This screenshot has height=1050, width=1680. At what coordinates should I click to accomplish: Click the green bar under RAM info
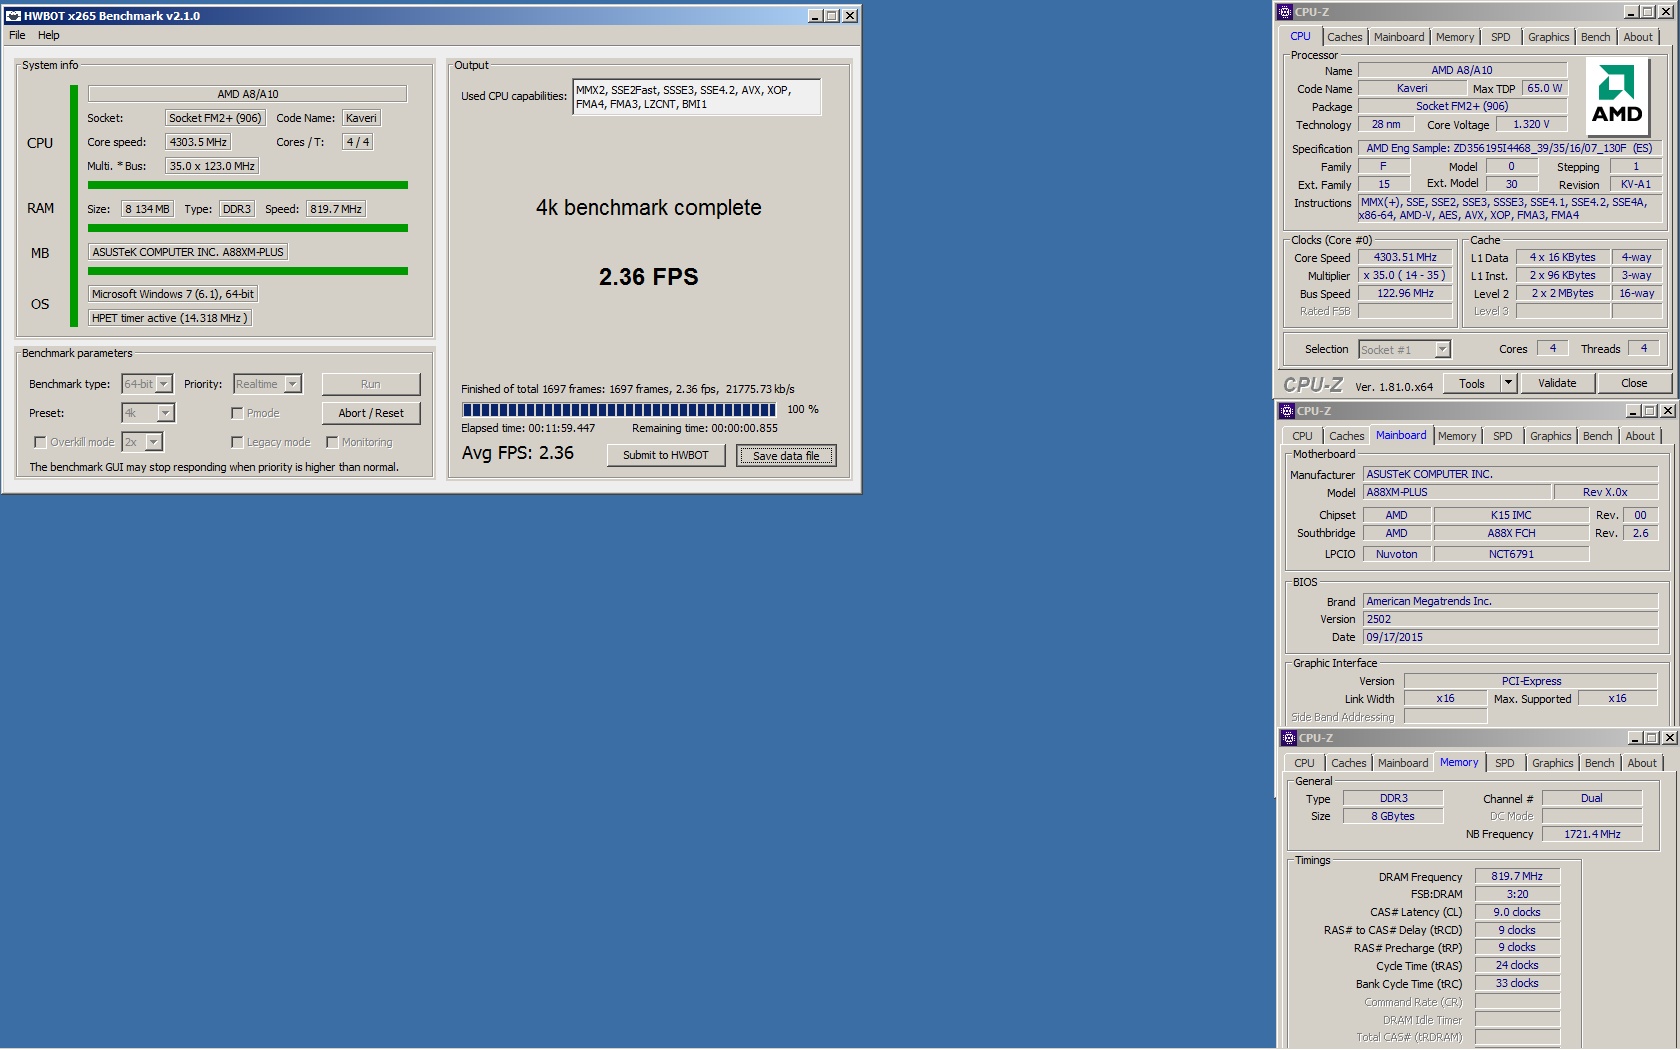coord(248,228)
